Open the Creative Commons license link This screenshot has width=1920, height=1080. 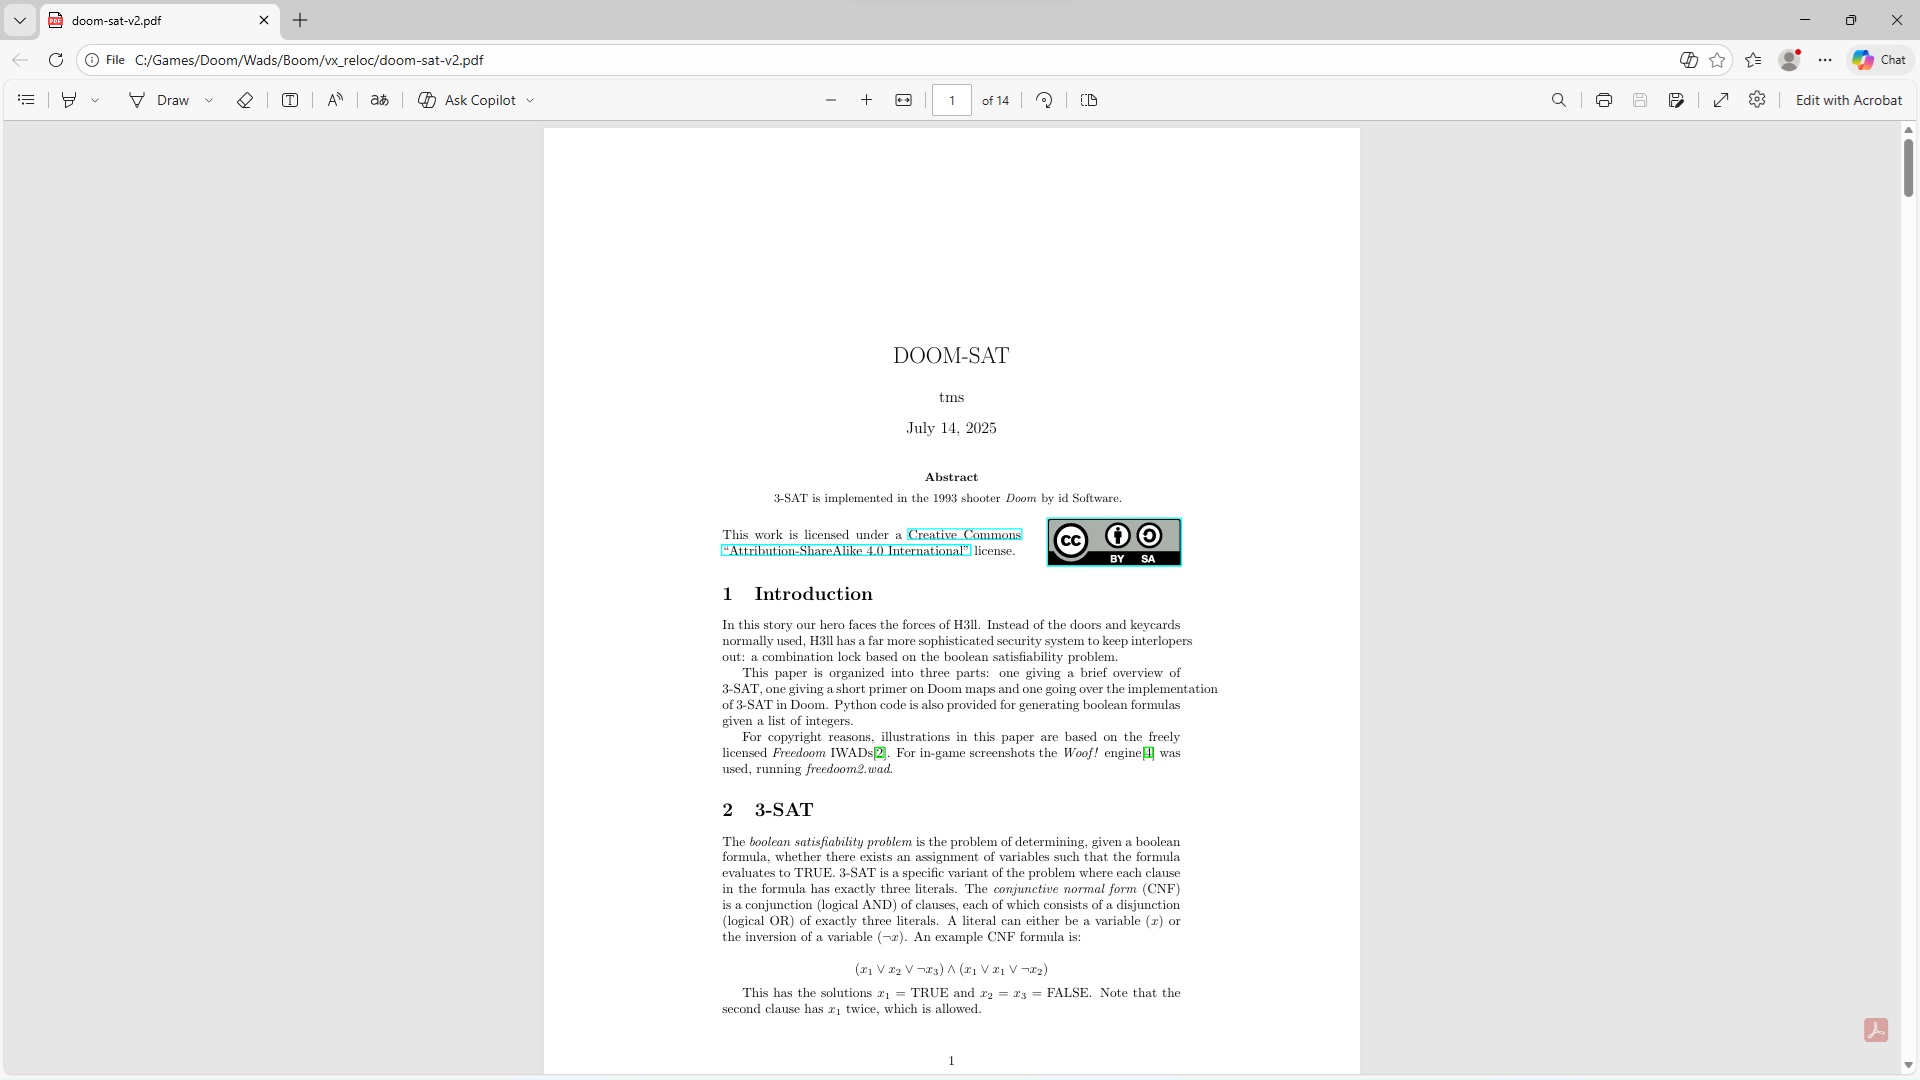964,535
